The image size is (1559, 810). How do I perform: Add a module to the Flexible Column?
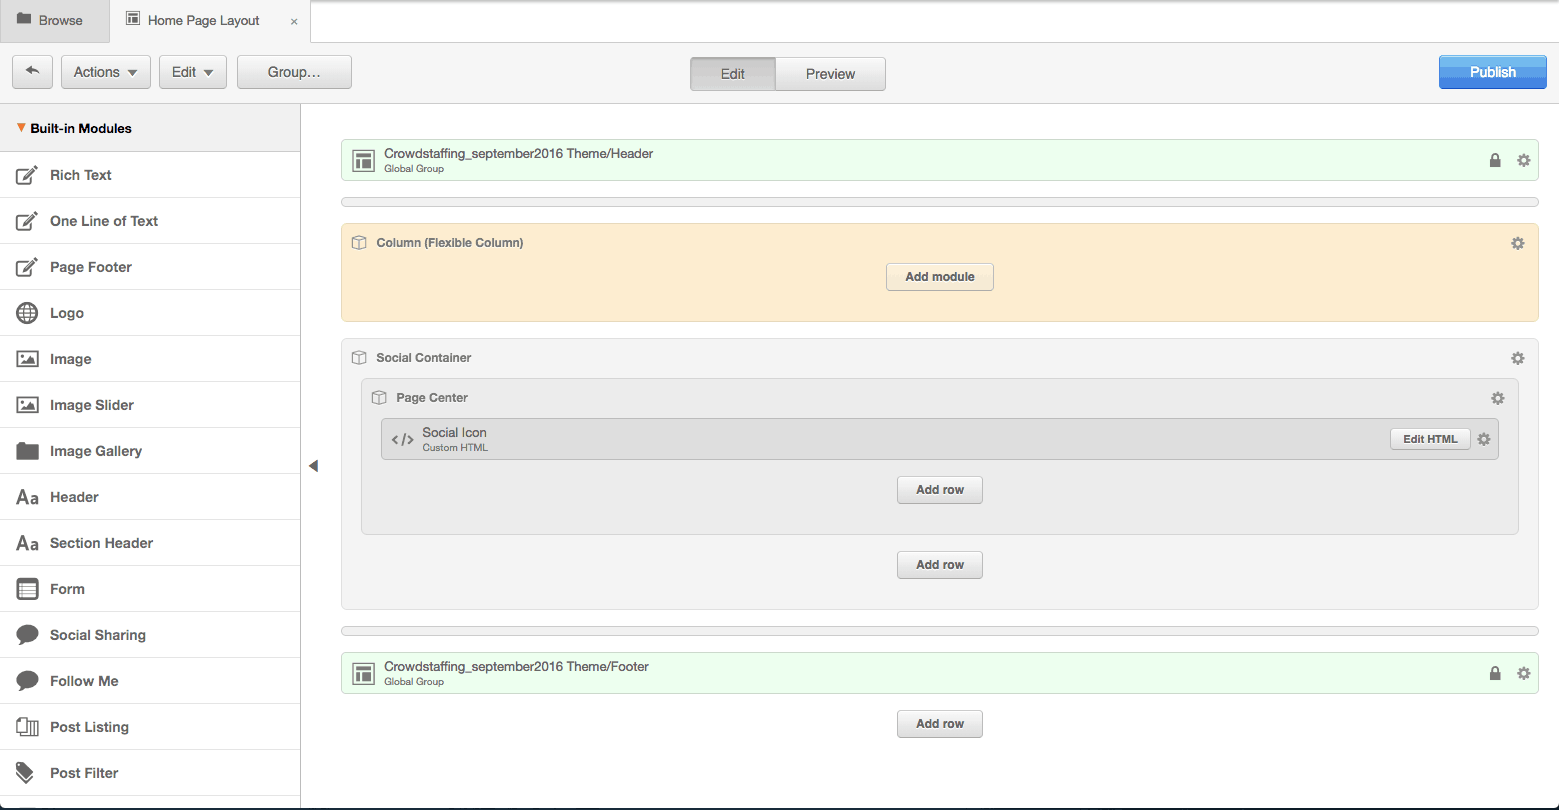tap(939, 277)
